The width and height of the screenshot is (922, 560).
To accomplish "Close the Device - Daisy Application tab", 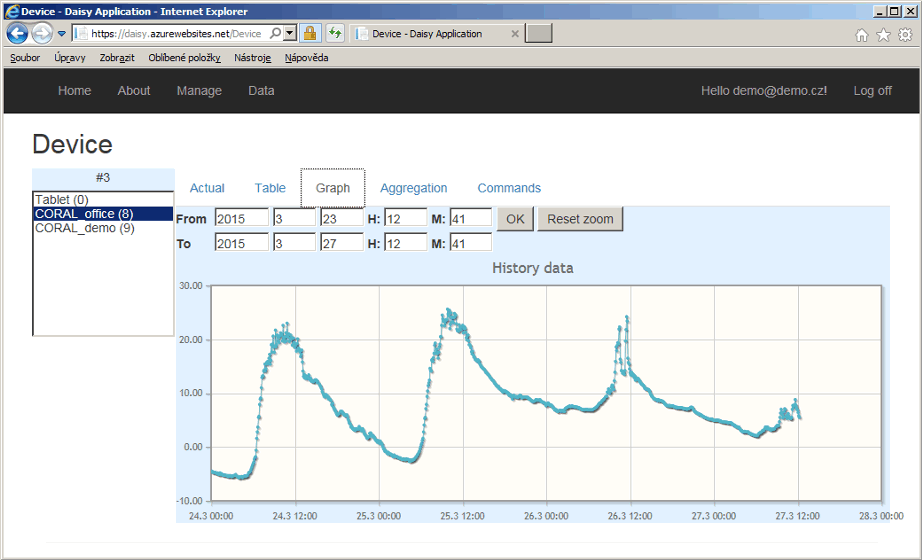I will click(515, 34).
